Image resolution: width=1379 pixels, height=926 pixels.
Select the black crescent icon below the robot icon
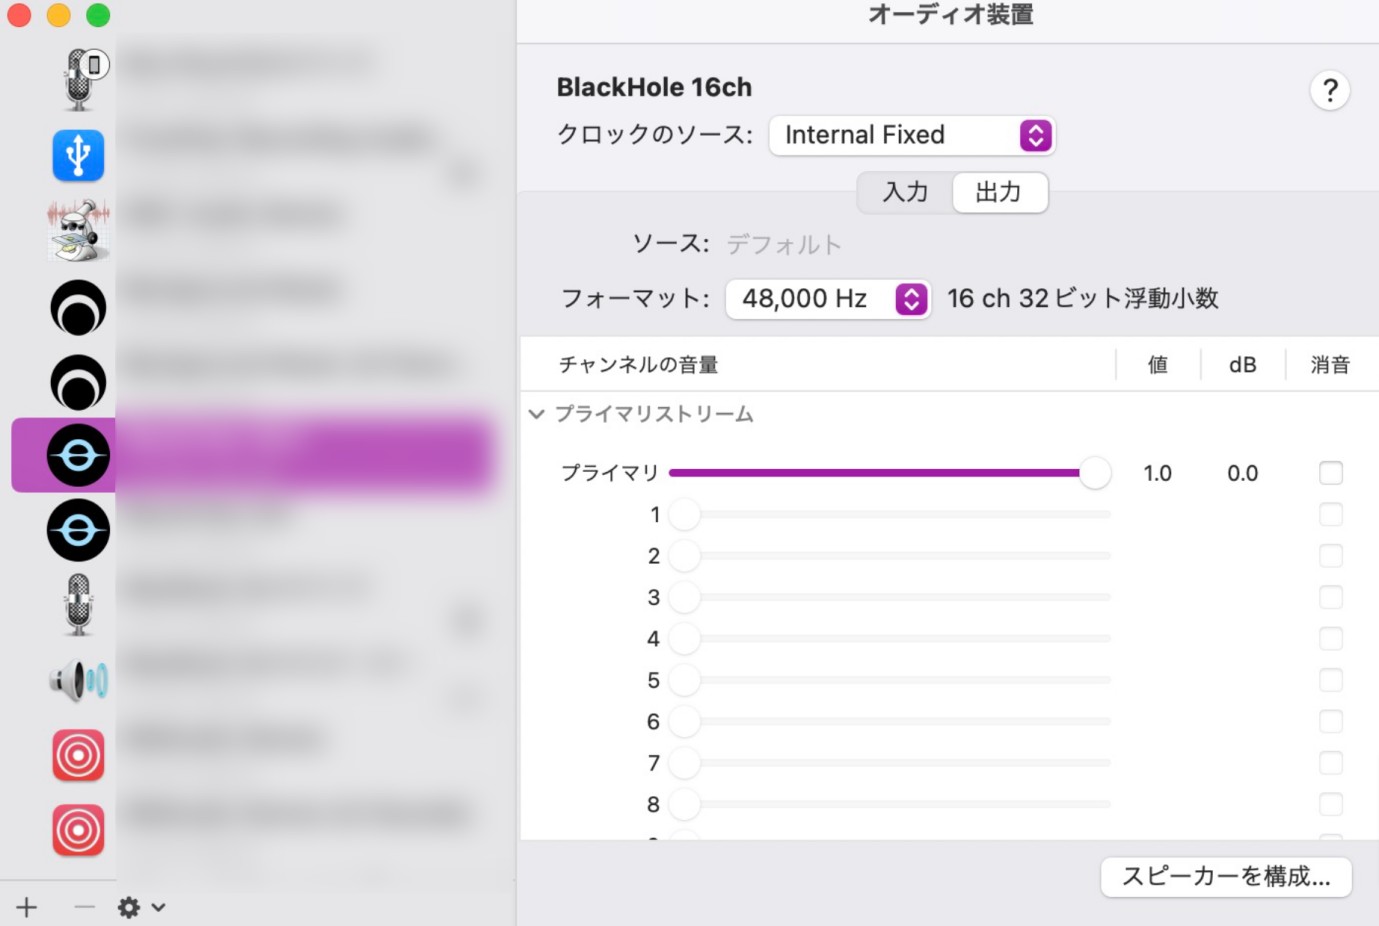pos(78,307)
